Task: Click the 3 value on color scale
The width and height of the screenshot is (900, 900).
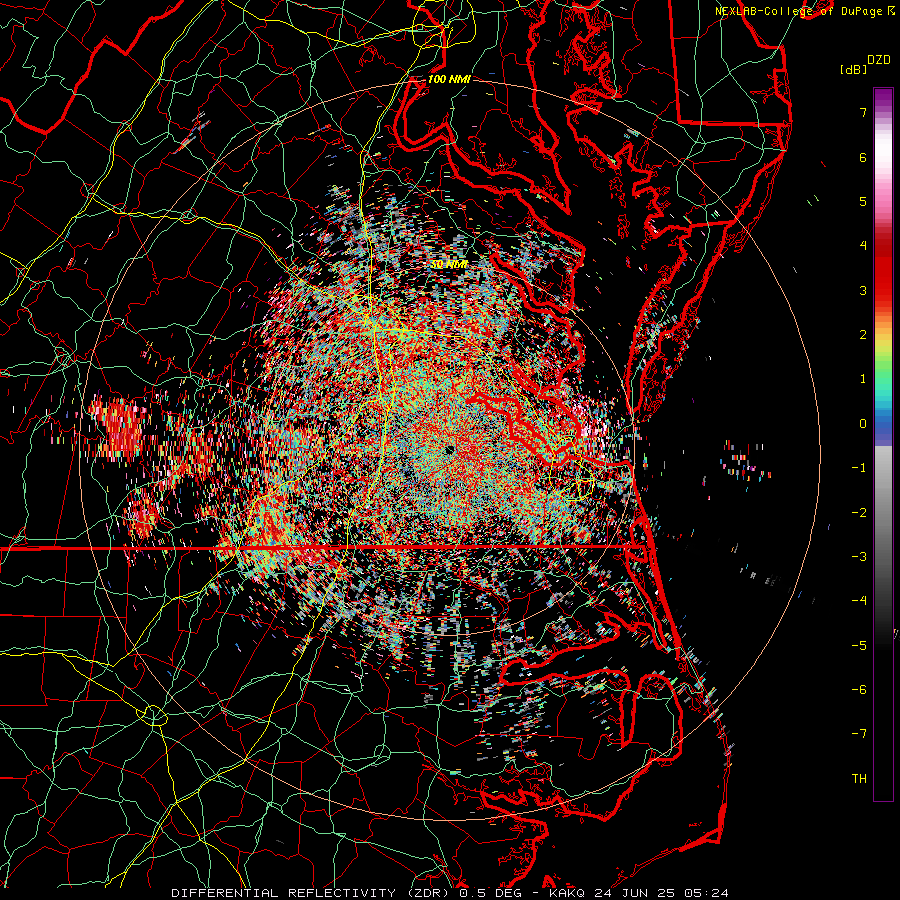Action: point(863,290)
